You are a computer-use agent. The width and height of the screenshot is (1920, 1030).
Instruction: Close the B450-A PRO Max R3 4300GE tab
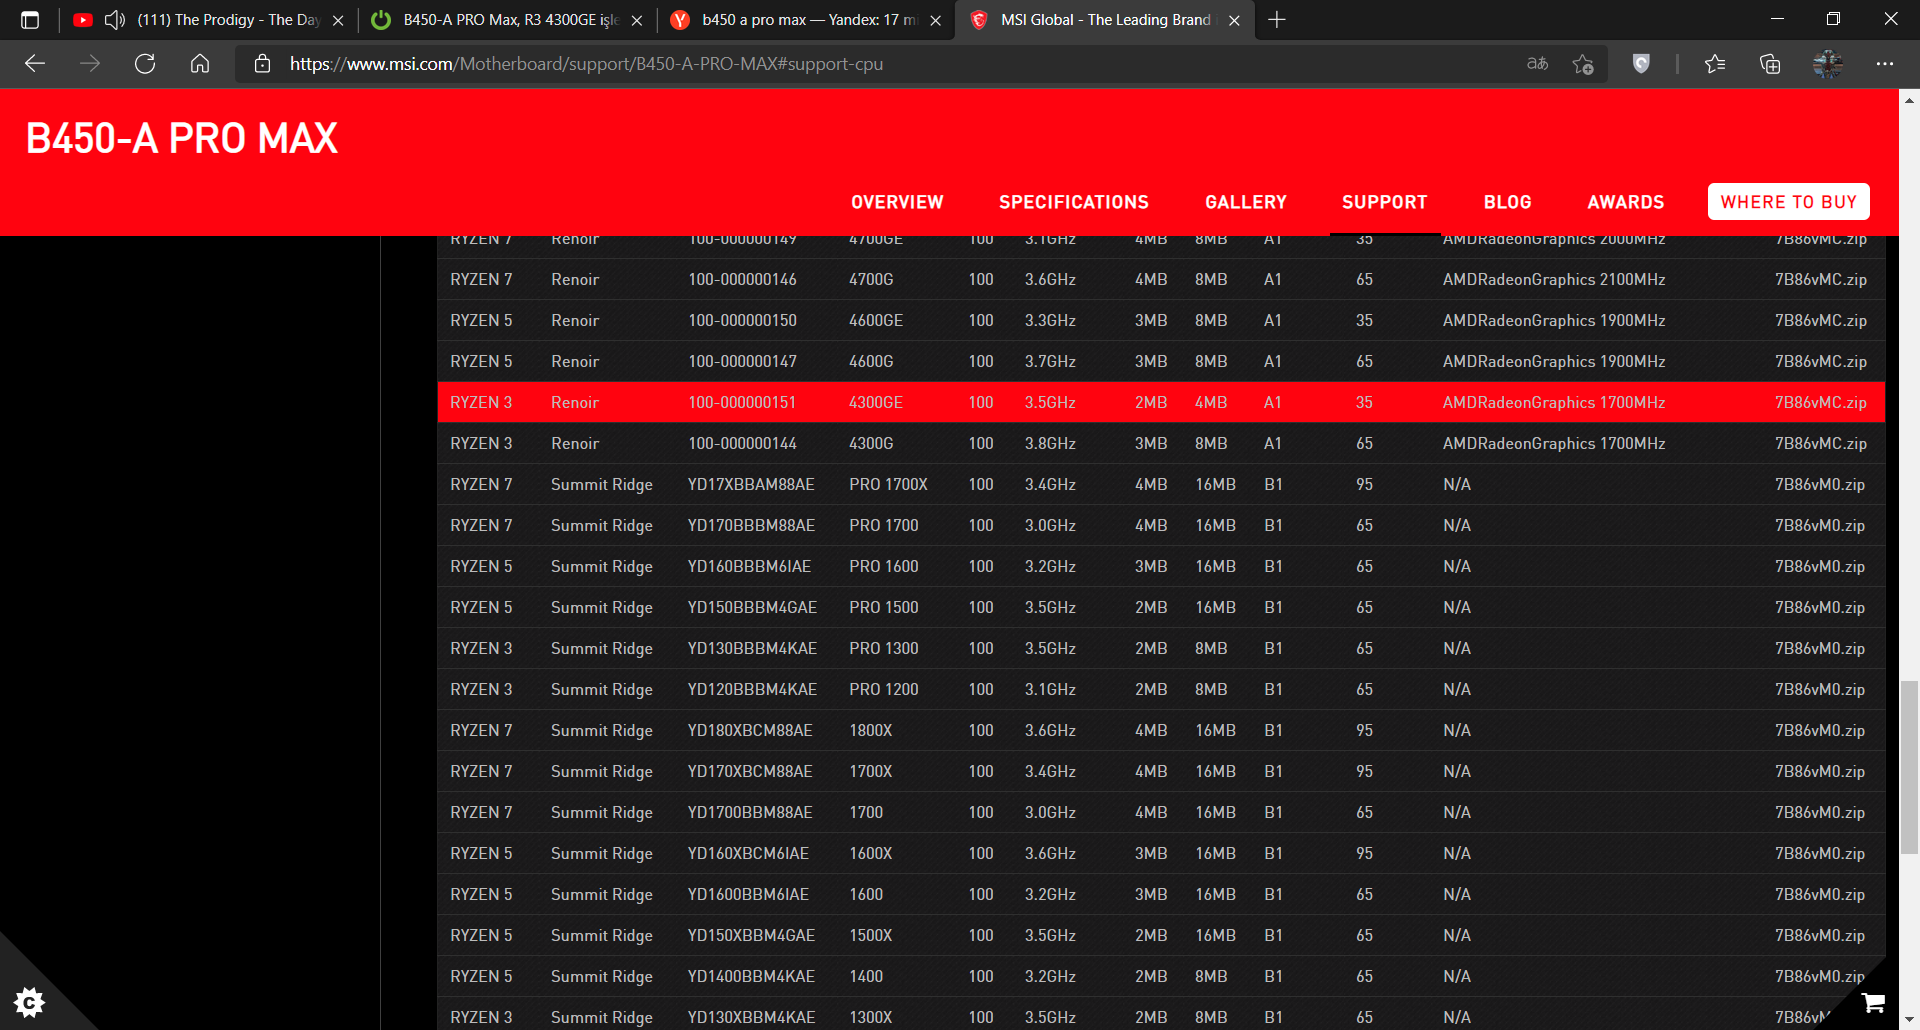[x=637, y=20]
